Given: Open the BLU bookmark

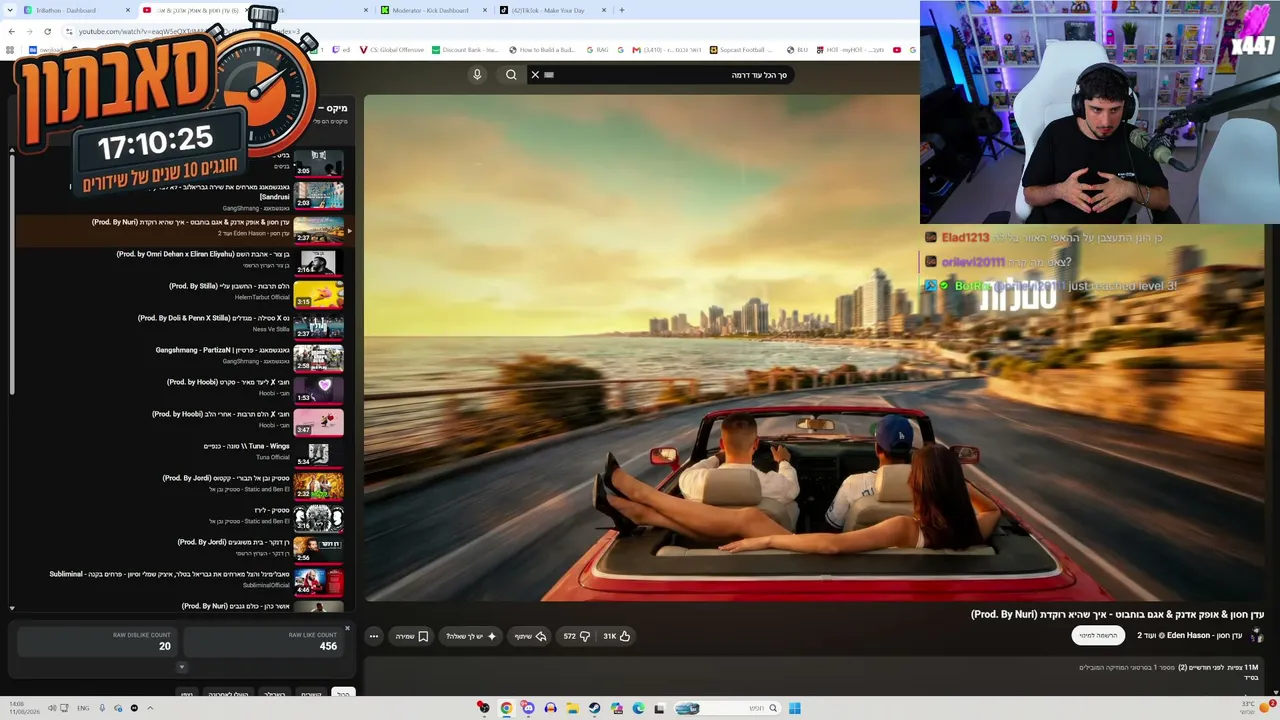Looking at the screenshot, I should tap(797, 50).
